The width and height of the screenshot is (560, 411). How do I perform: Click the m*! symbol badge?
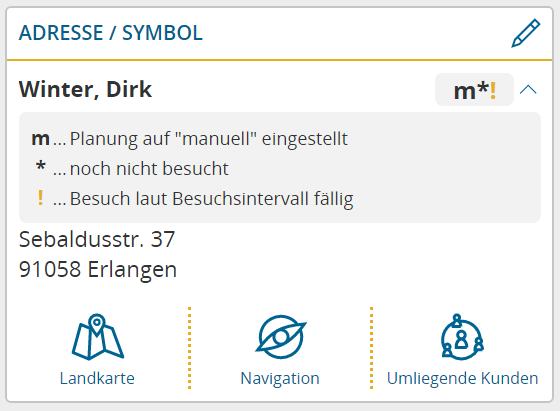coord(474,90)
